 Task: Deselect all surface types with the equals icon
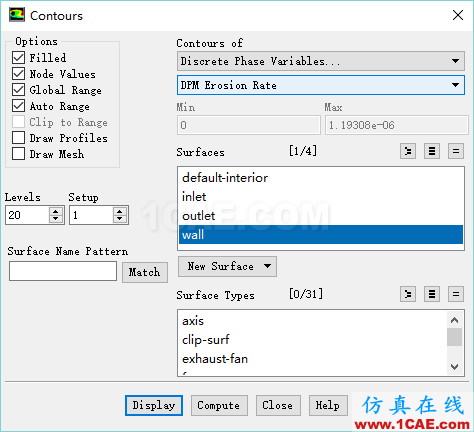(x=456, y=294)
